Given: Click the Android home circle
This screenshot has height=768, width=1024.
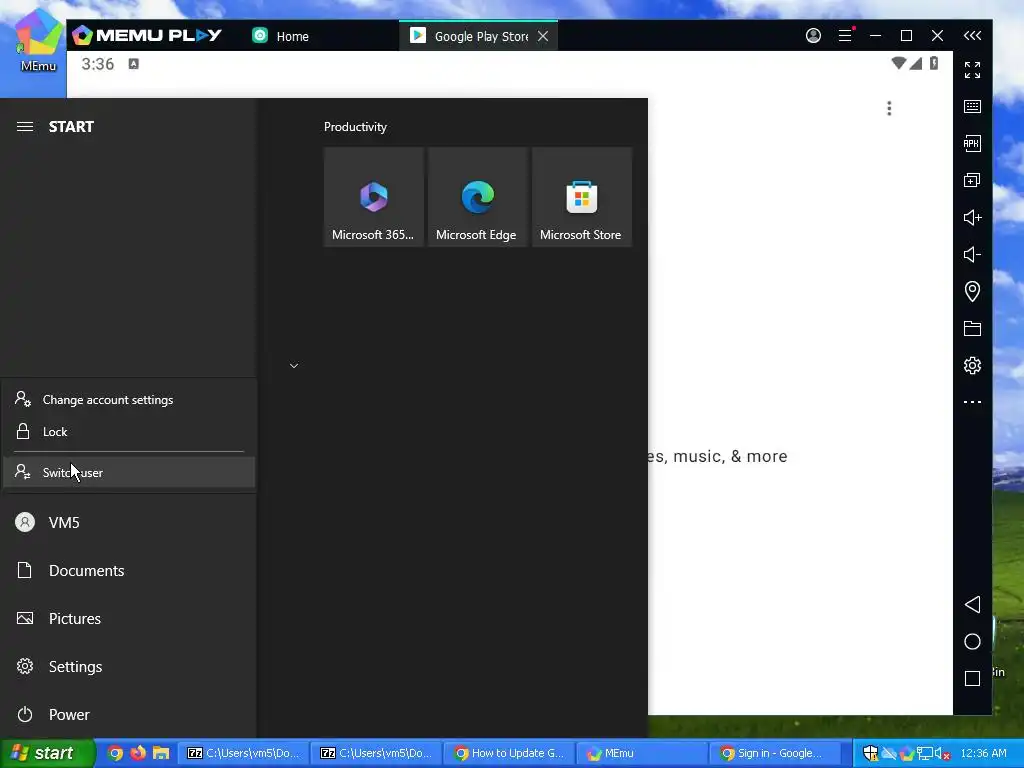Looking at the screenshot, I should 972,641.
